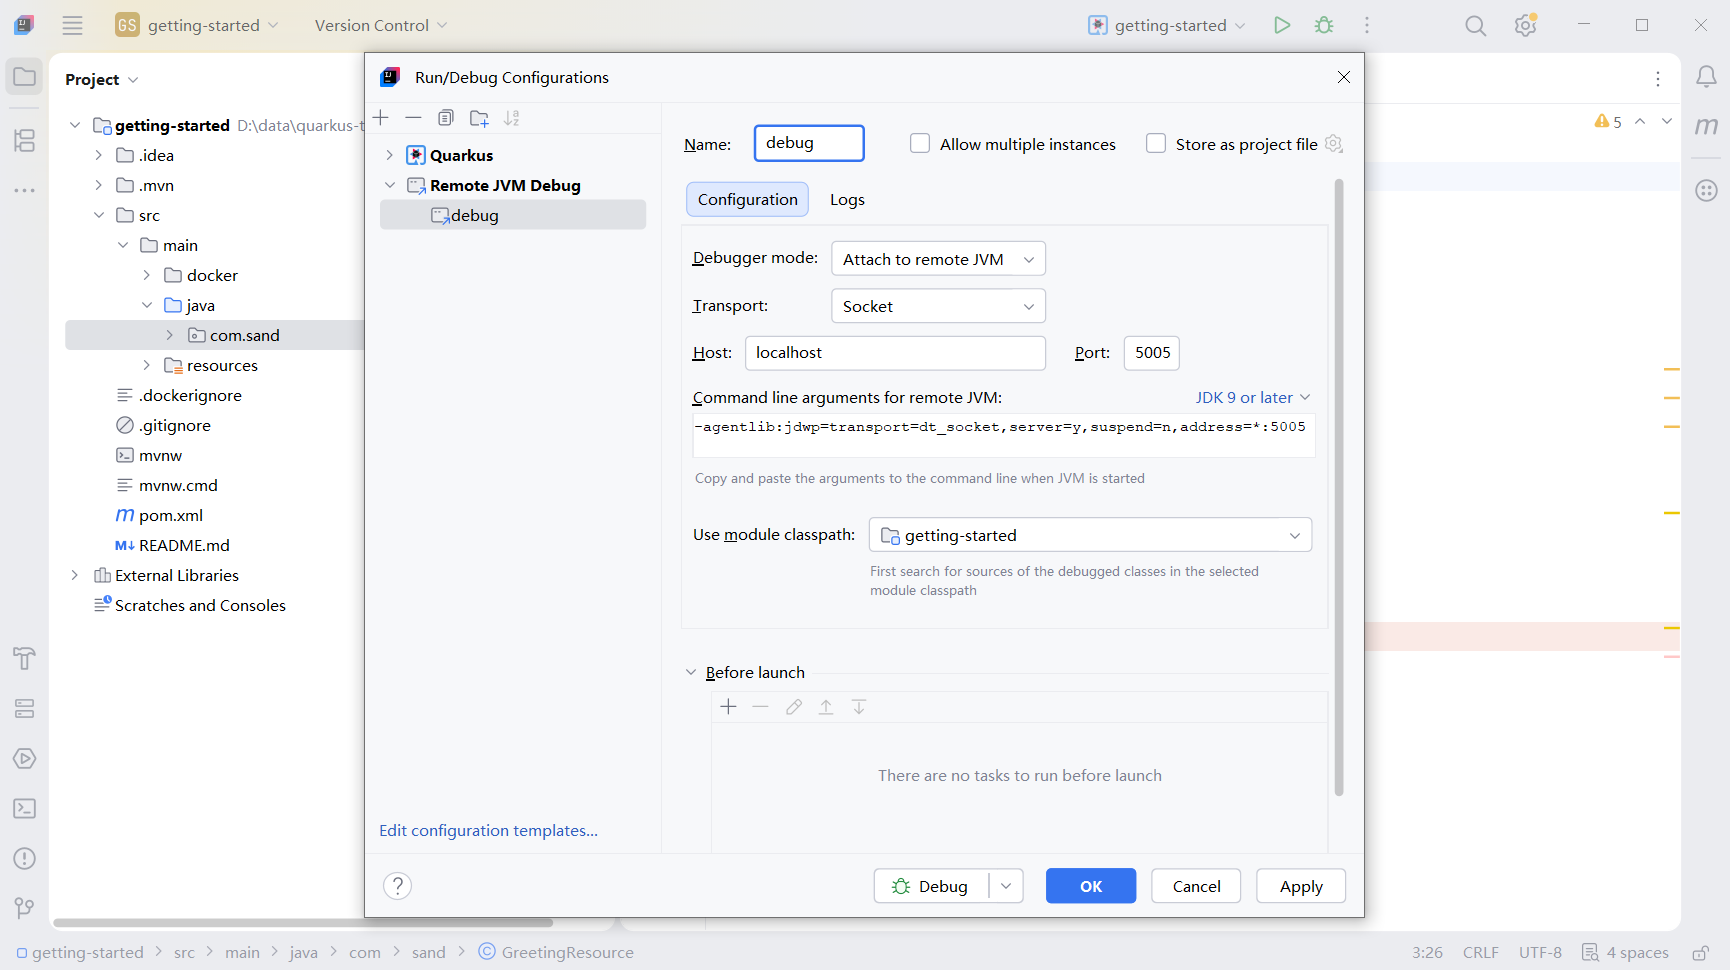Image resolution: width=1730 pixels, height=970 pixels.
Task: Remove selected configuration with minus icon
Action: click(x=413, y=118)
